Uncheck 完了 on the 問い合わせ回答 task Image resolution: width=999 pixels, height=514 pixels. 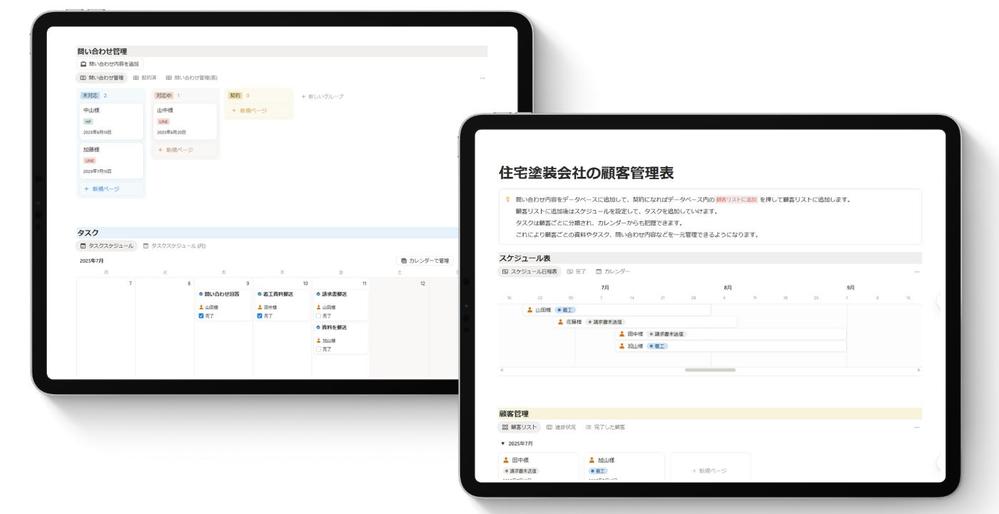201,316
